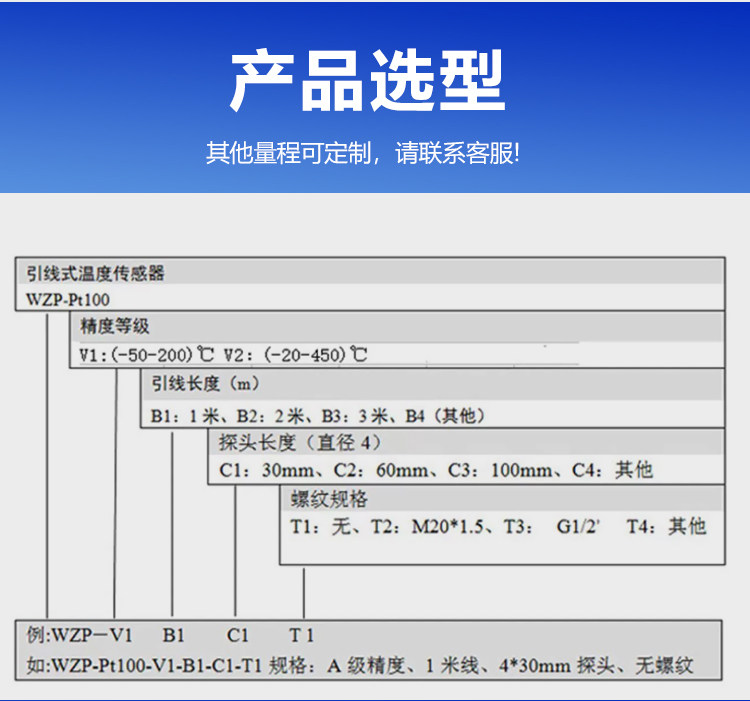Click the C1: 30mm option text
The image size is (750, 701).
[x=266, y=471]
